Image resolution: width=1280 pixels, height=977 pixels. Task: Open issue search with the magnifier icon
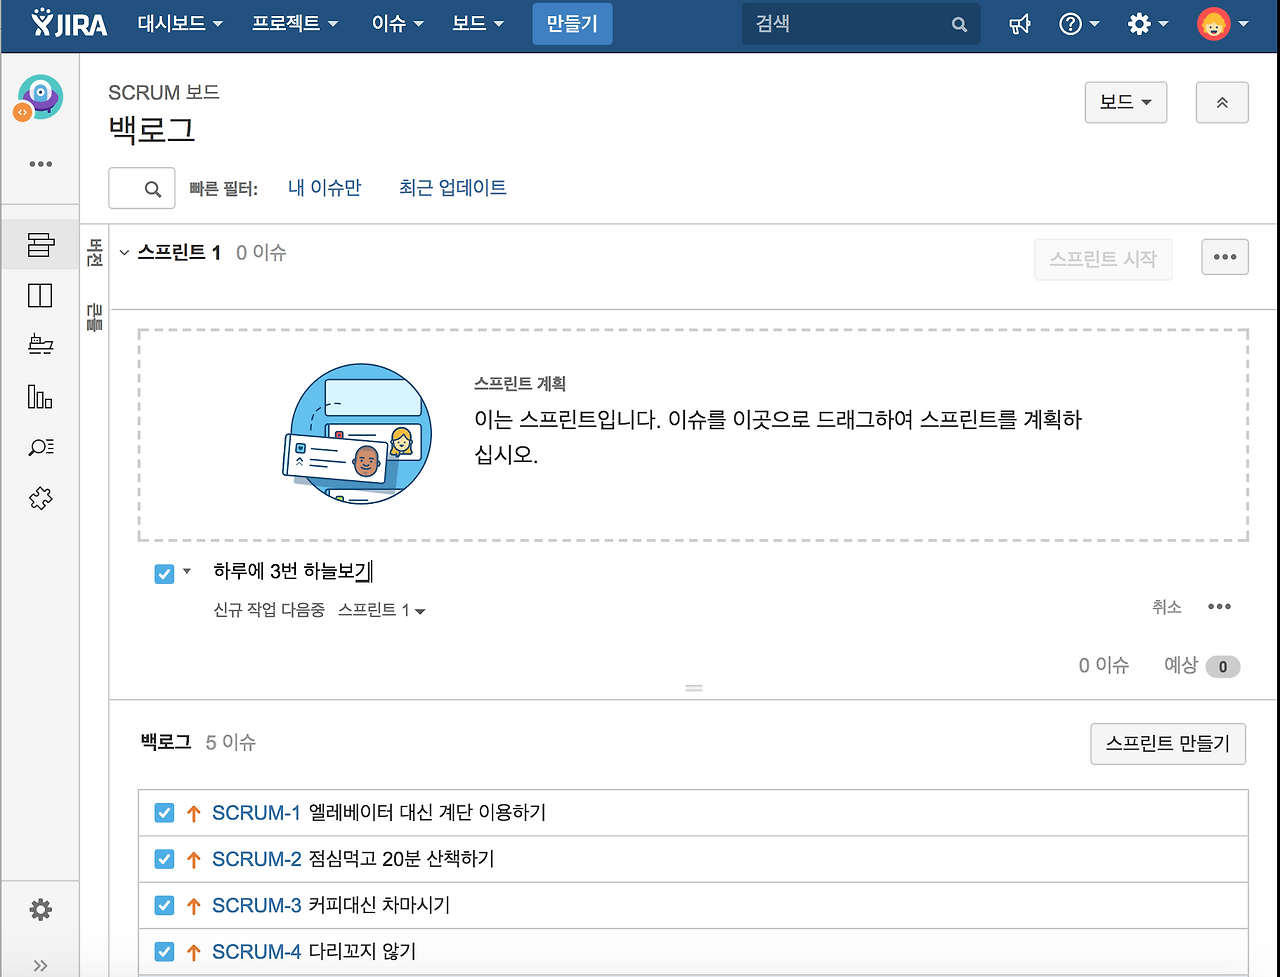coord(40,448)
